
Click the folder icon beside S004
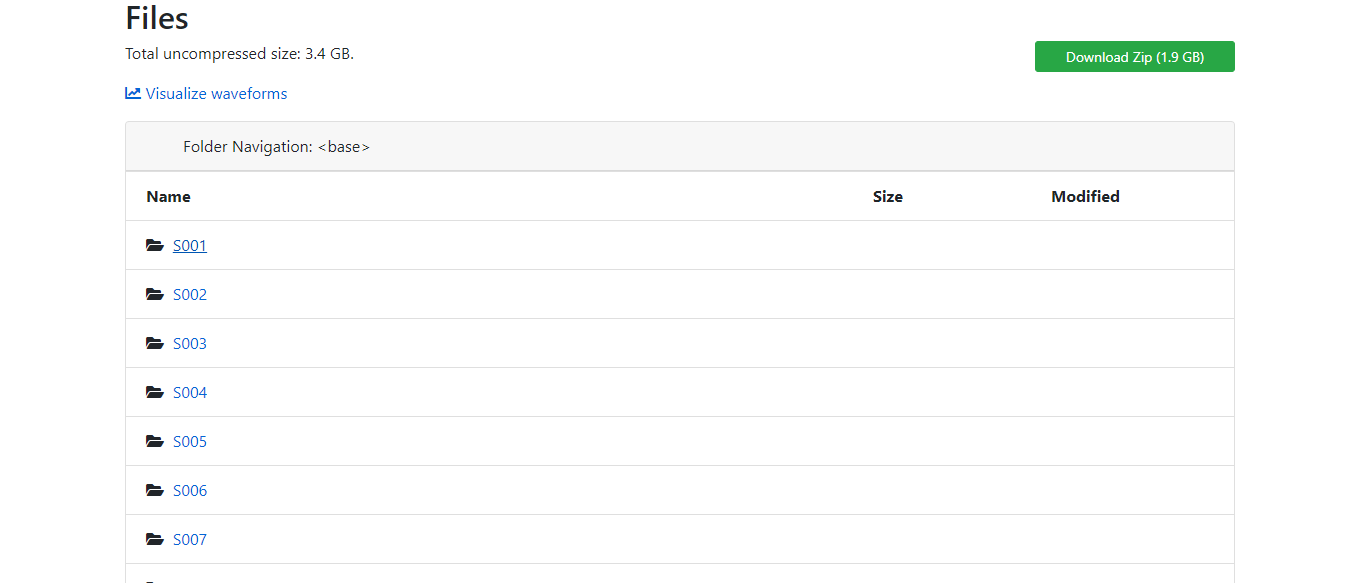coord(155,392)
